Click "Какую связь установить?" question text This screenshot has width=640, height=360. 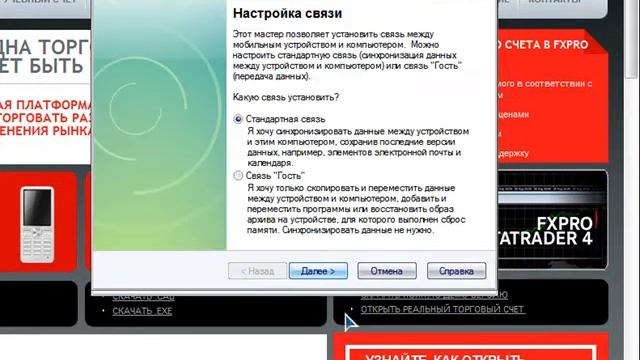pyautogui.click(x=286, y=97)
